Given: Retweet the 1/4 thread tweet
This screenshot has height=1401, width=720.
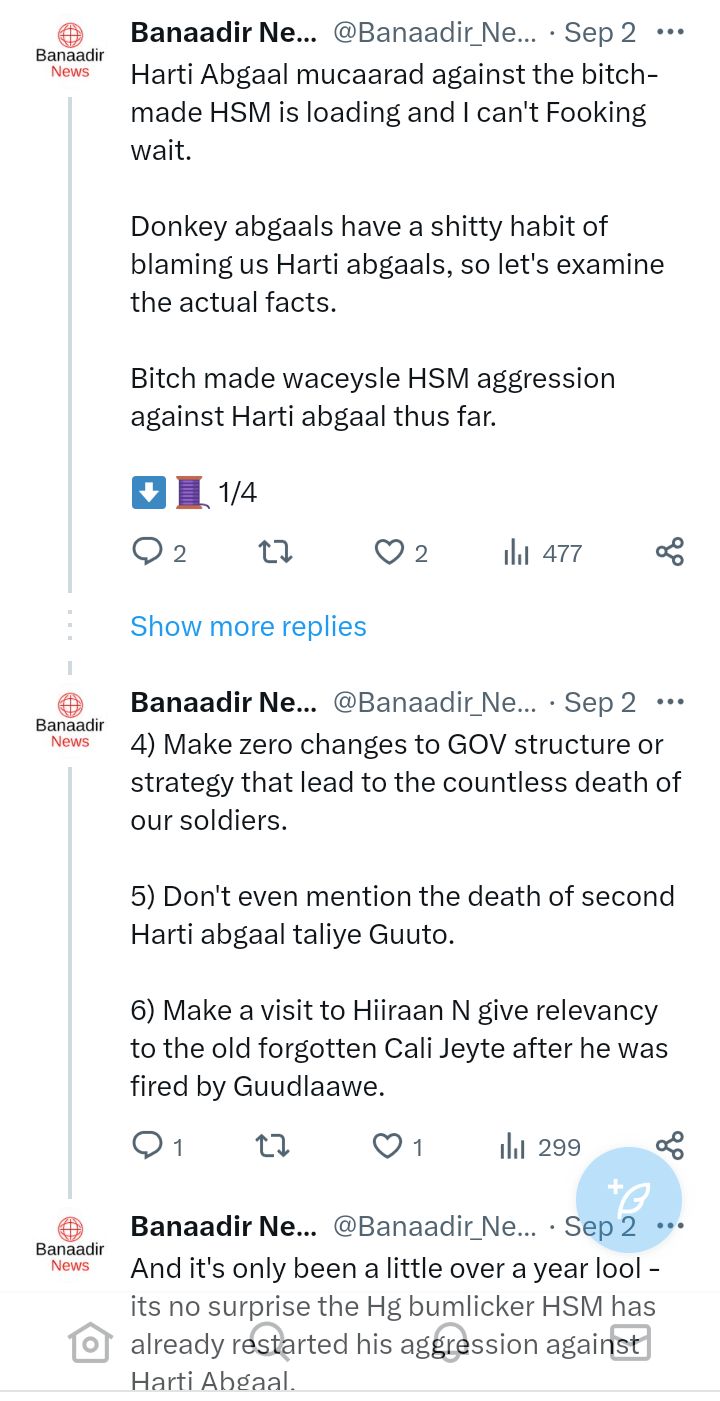Looking at the screenshot, I should (x=275, y=552).
